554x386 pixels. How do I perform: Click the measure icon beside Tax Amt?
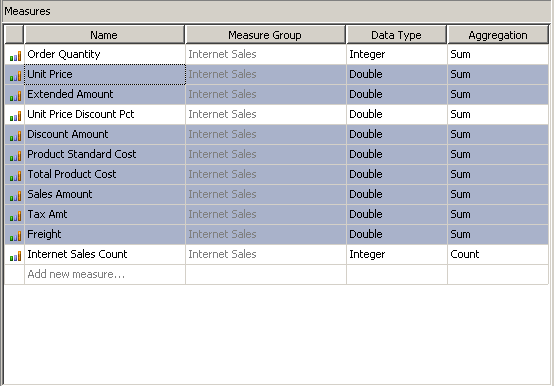coord(15,216)
